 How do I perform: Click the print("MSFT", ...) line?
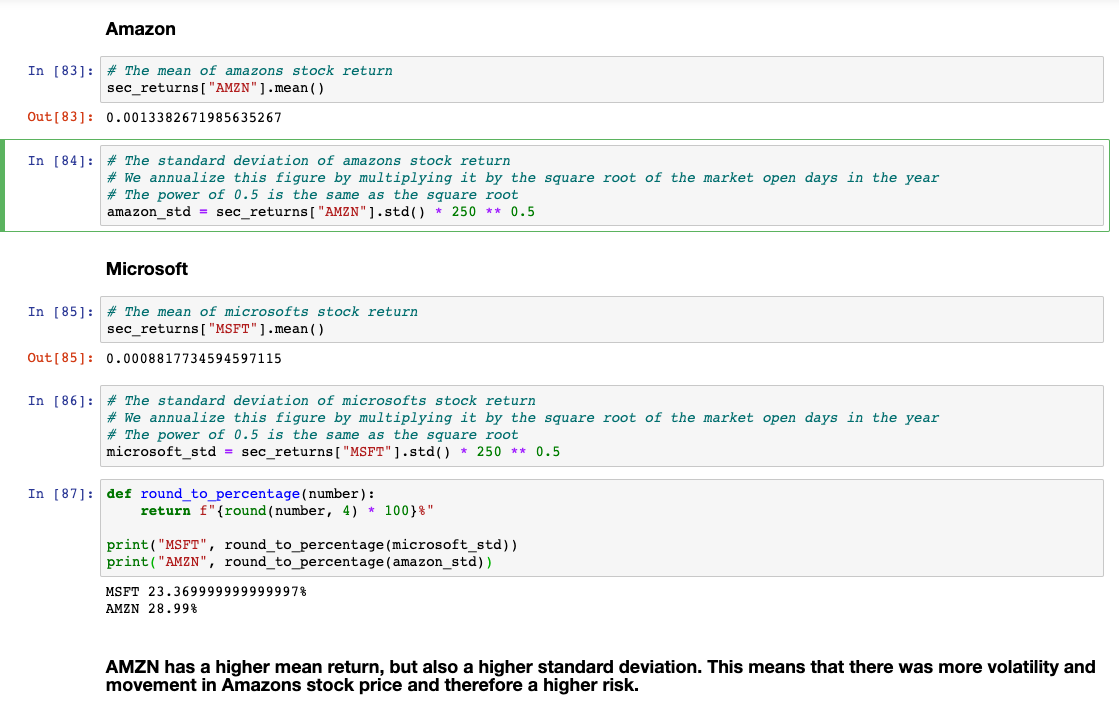tap(312, 545)
